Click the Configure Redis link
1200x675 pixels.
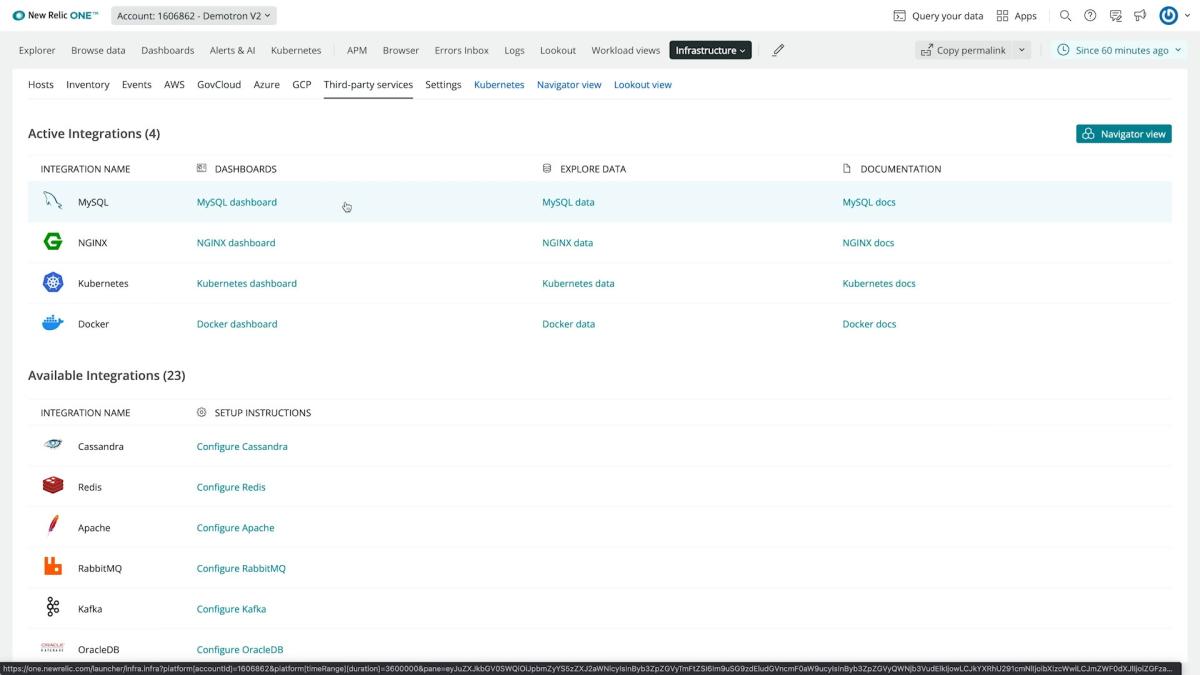pos(231,487)
